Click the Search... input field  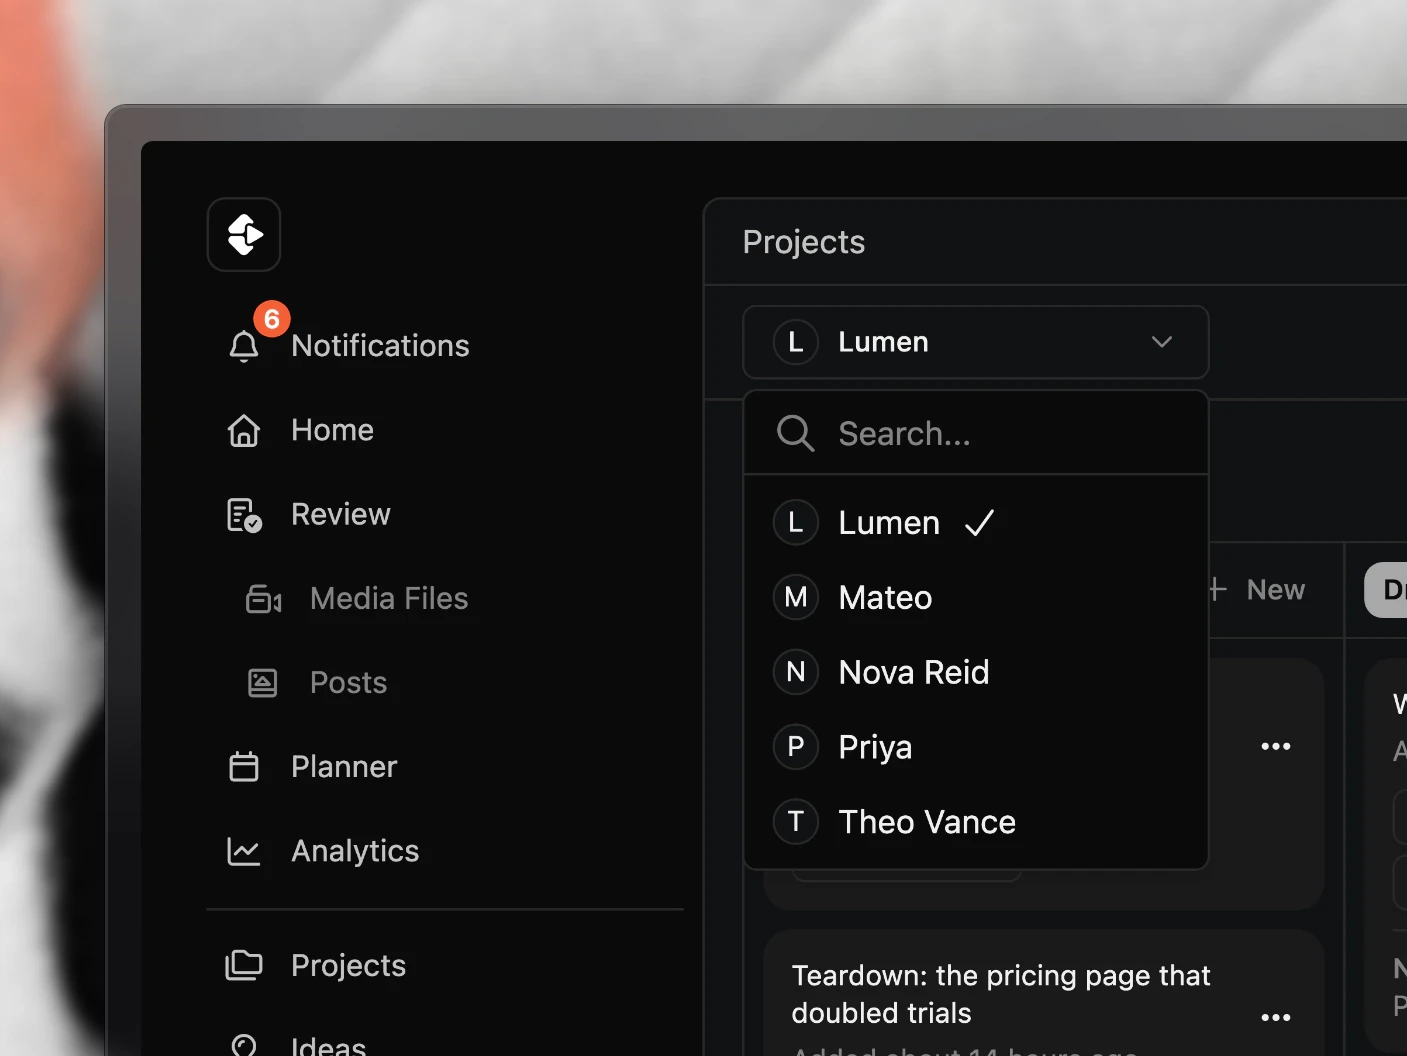(x=976, y=433)
